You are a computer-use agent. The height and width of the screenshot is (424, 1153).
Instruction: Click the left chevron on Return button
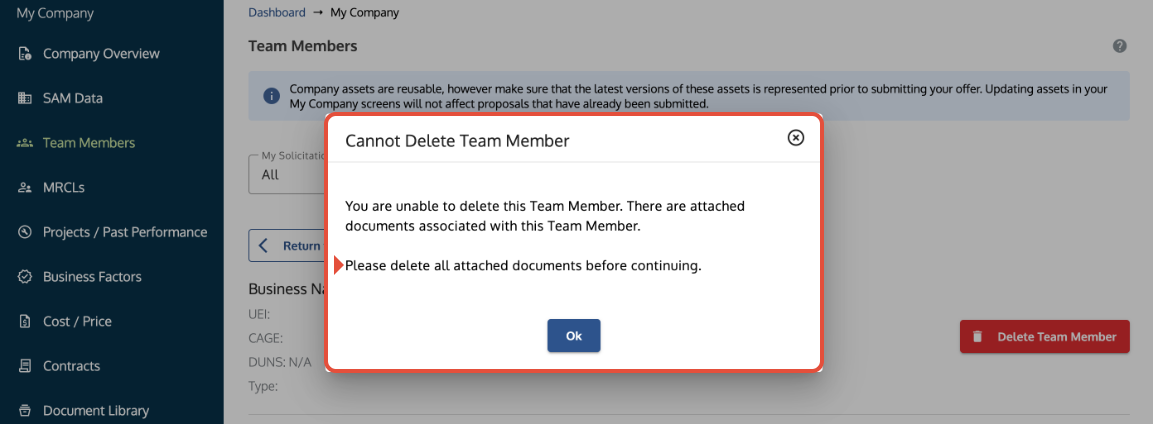pos(264,245)
